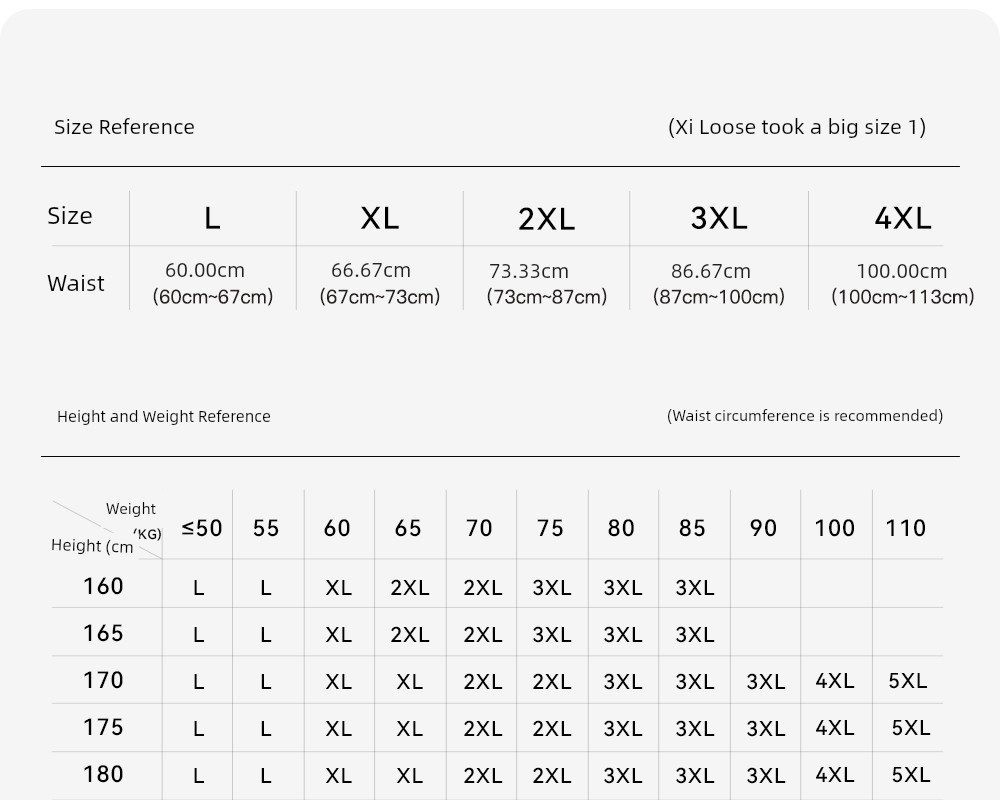
Task: Click the Height and Weight Reference heading
Action: tap(164, 417)
